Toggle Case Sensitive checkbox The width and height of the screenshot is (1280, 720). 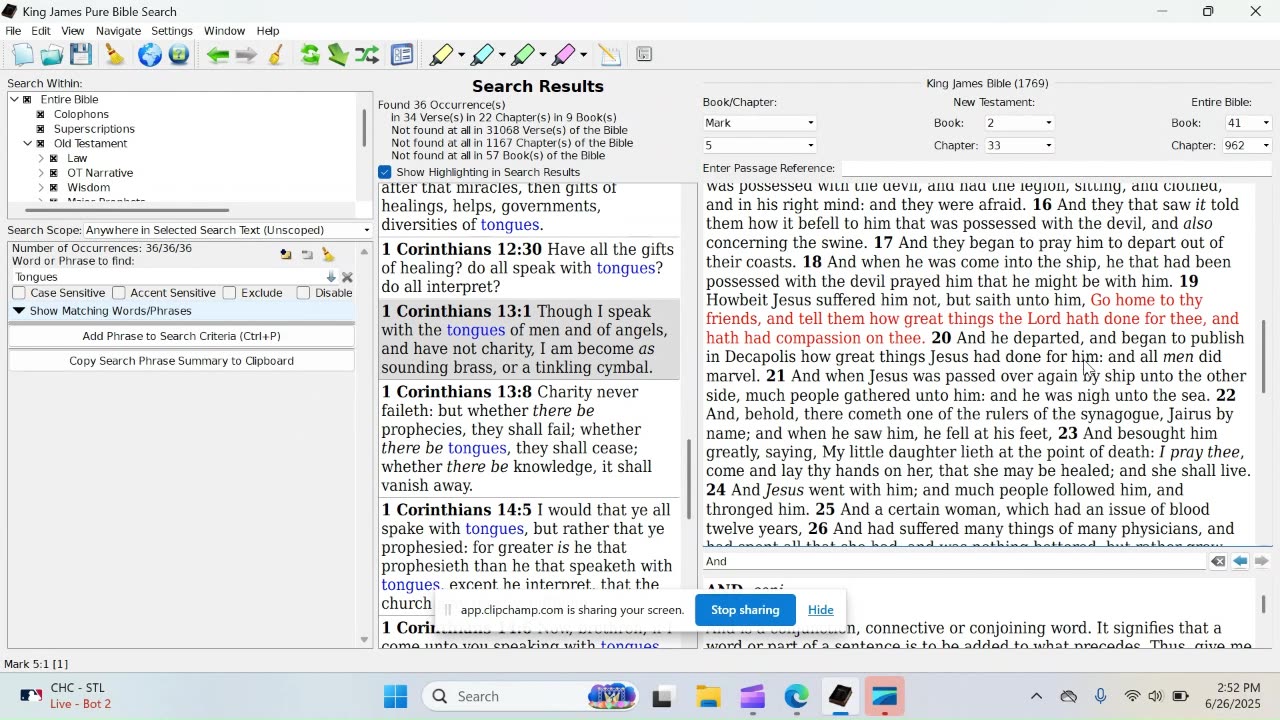click(x=19, y=293)
